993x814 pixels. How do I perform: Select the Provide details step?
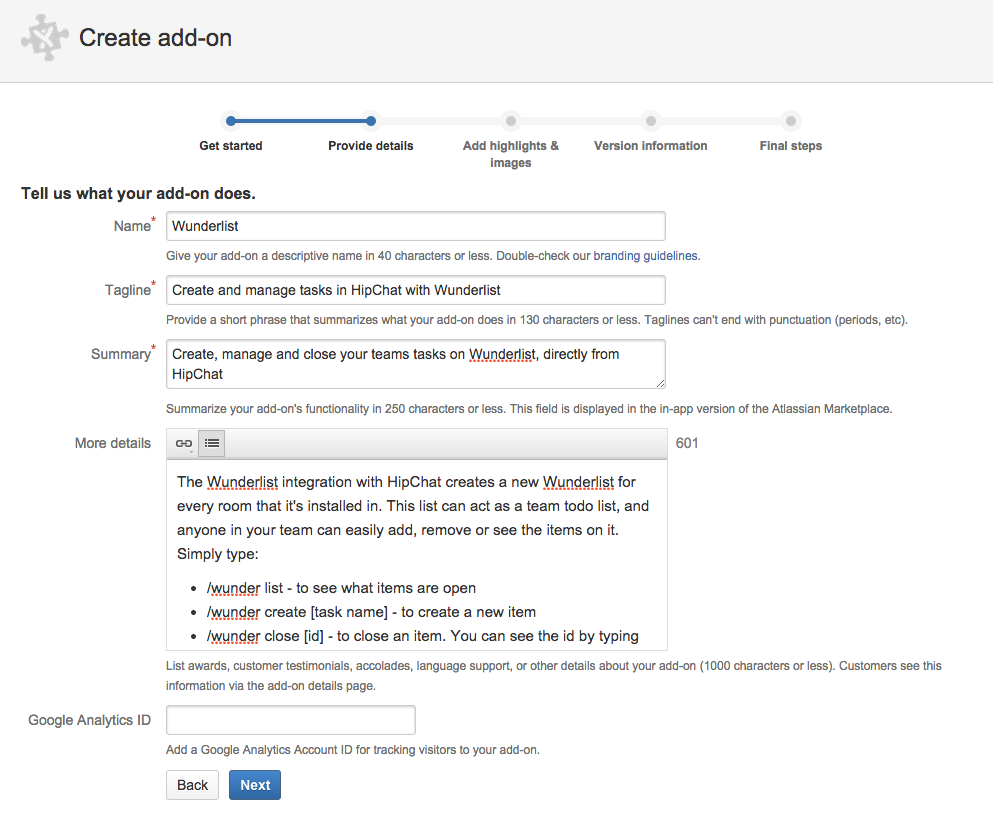point(370,146)
